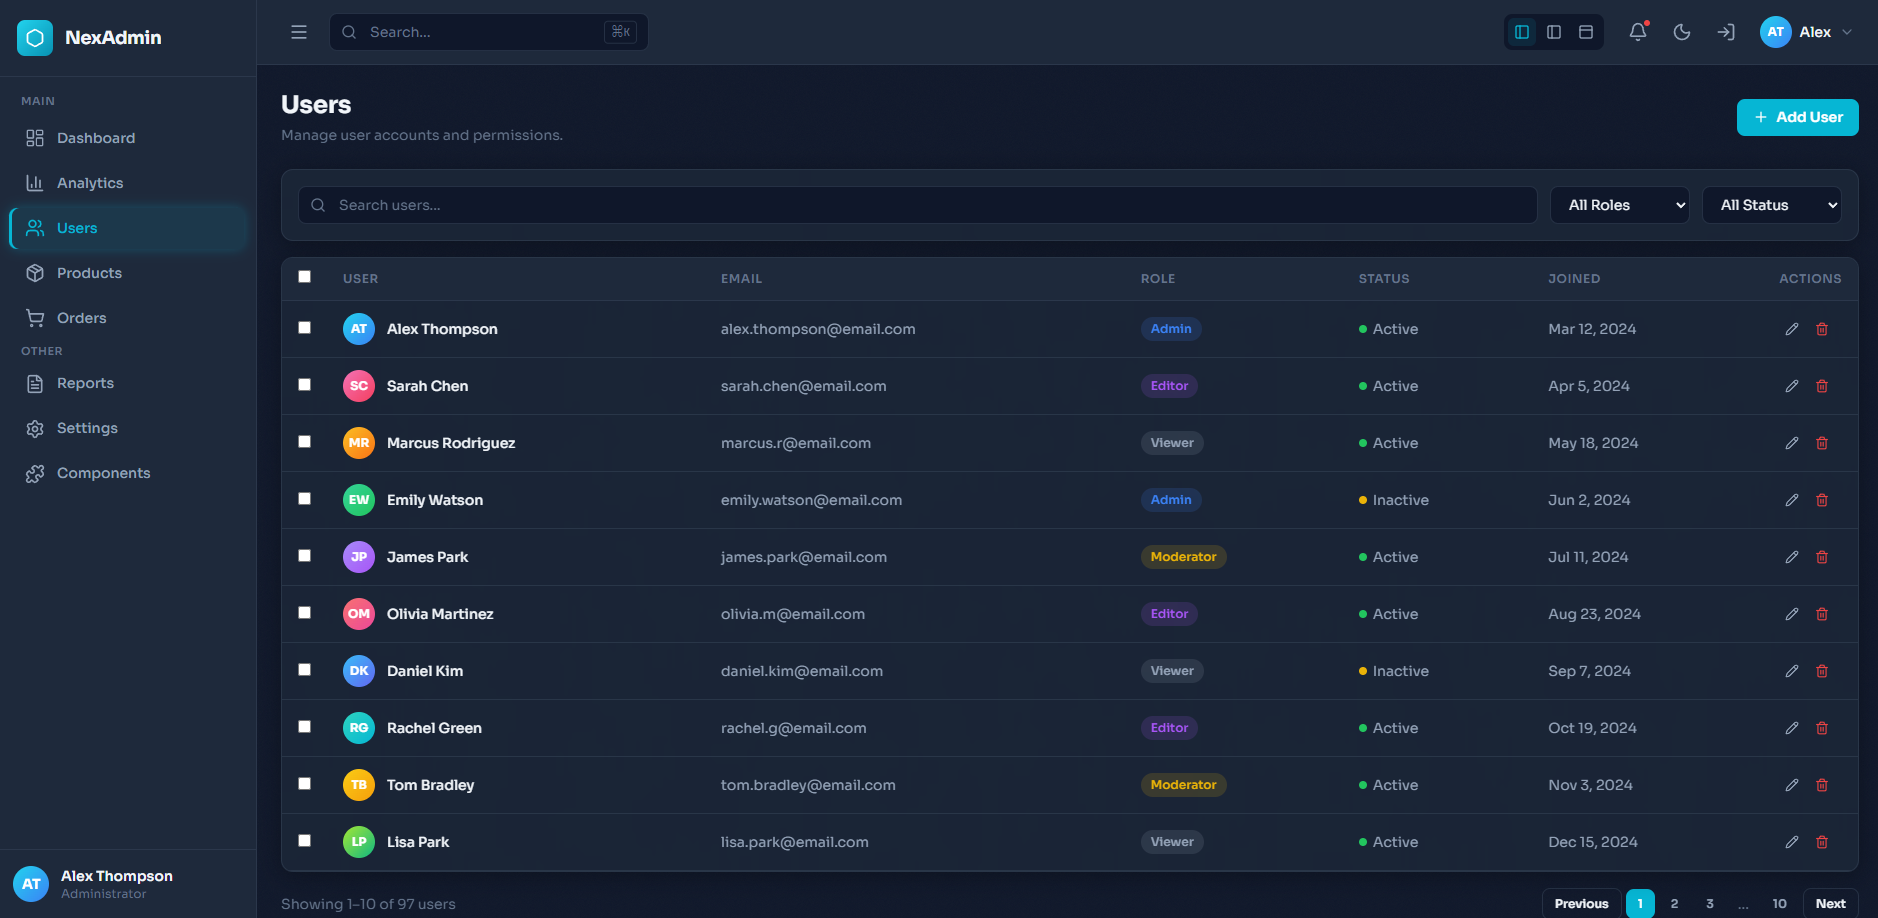Edit Sarah Chen with pencil icon
Image resolution: width=1878 pixels, height=918 pixels.
(1792, 386)
